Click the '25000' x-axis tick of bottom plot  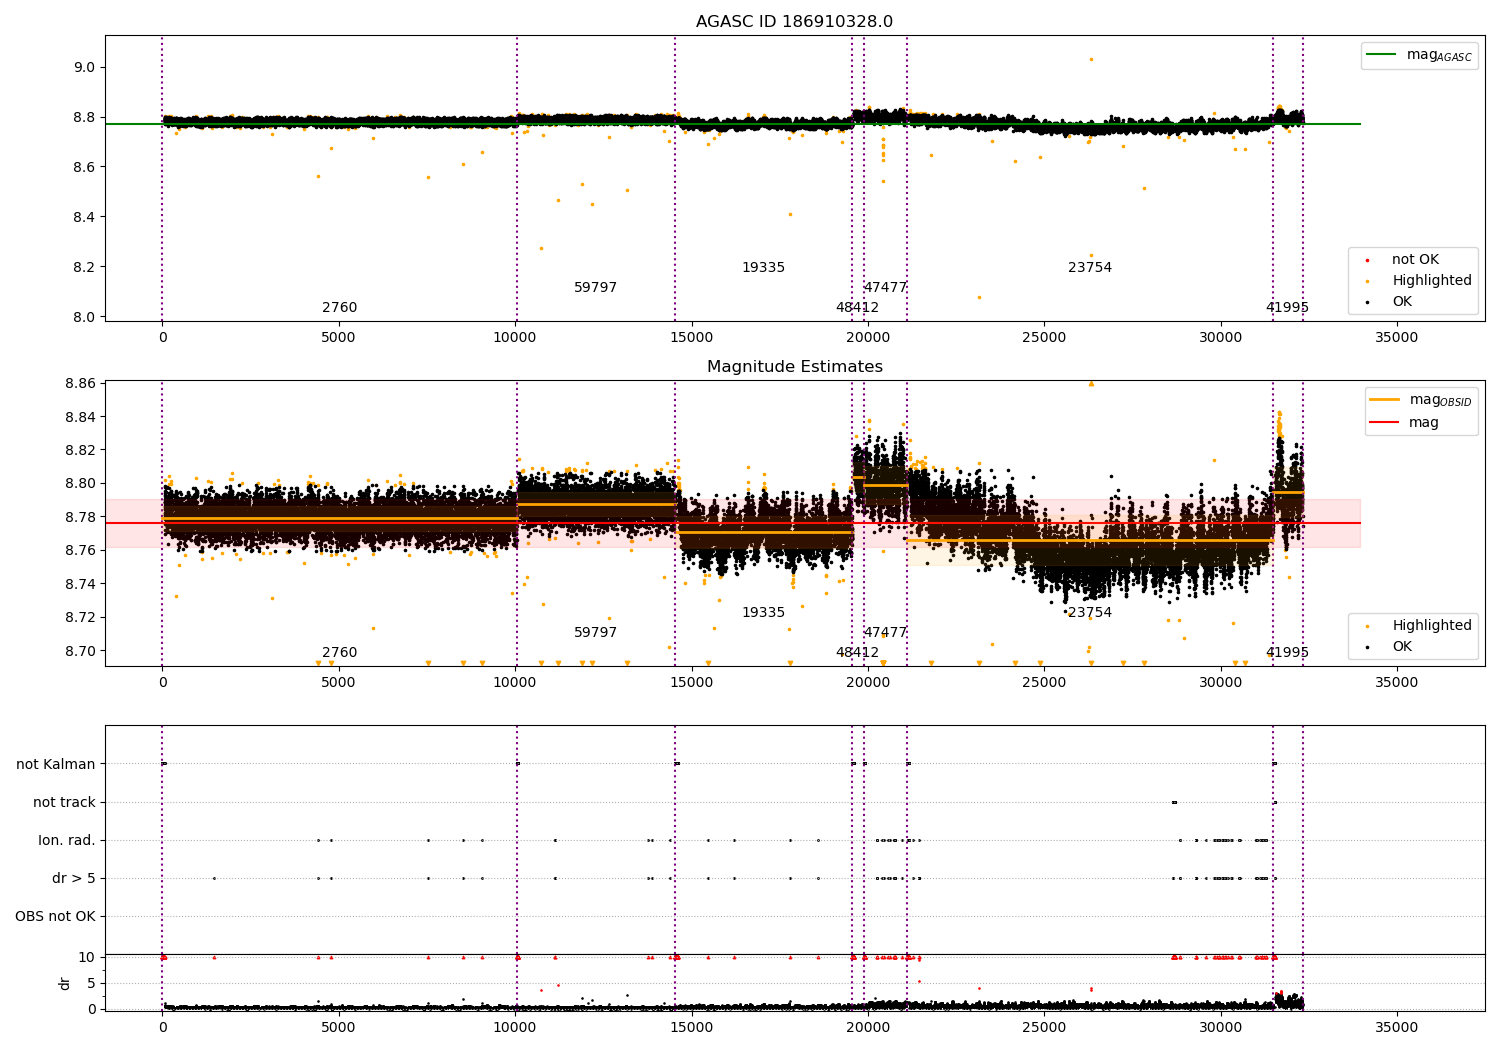[x=1044, y=1028]
